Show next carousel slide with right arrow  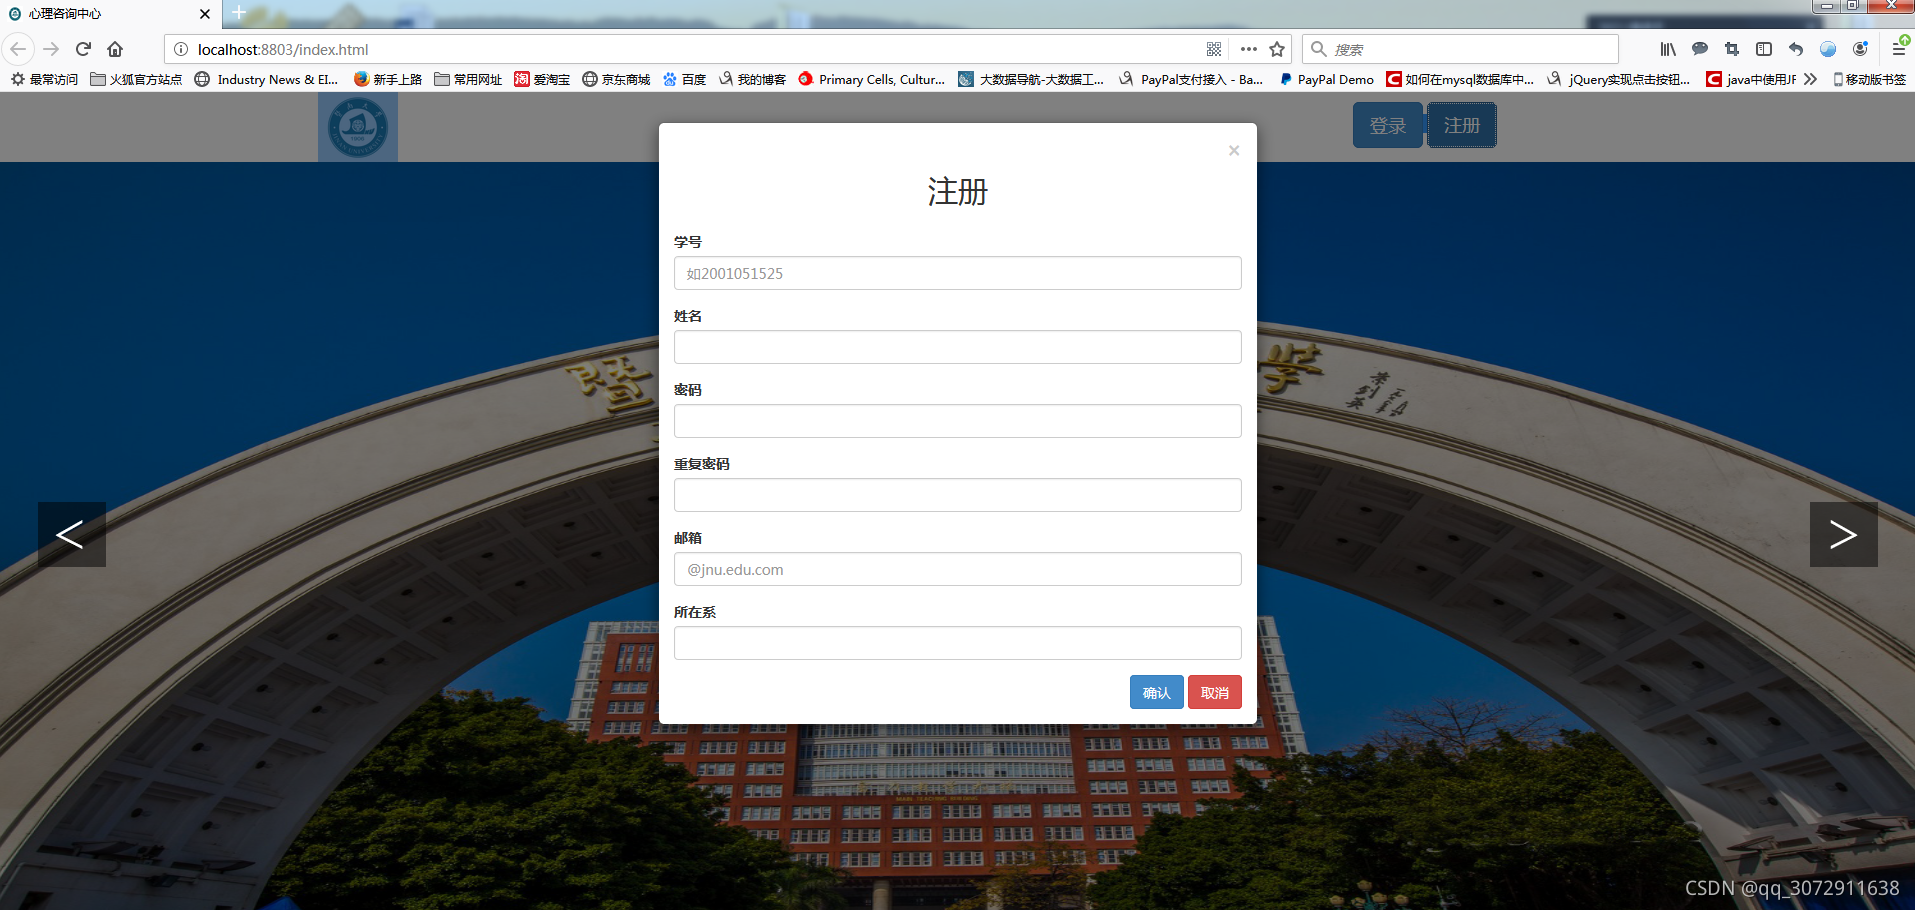(1843, 534)
